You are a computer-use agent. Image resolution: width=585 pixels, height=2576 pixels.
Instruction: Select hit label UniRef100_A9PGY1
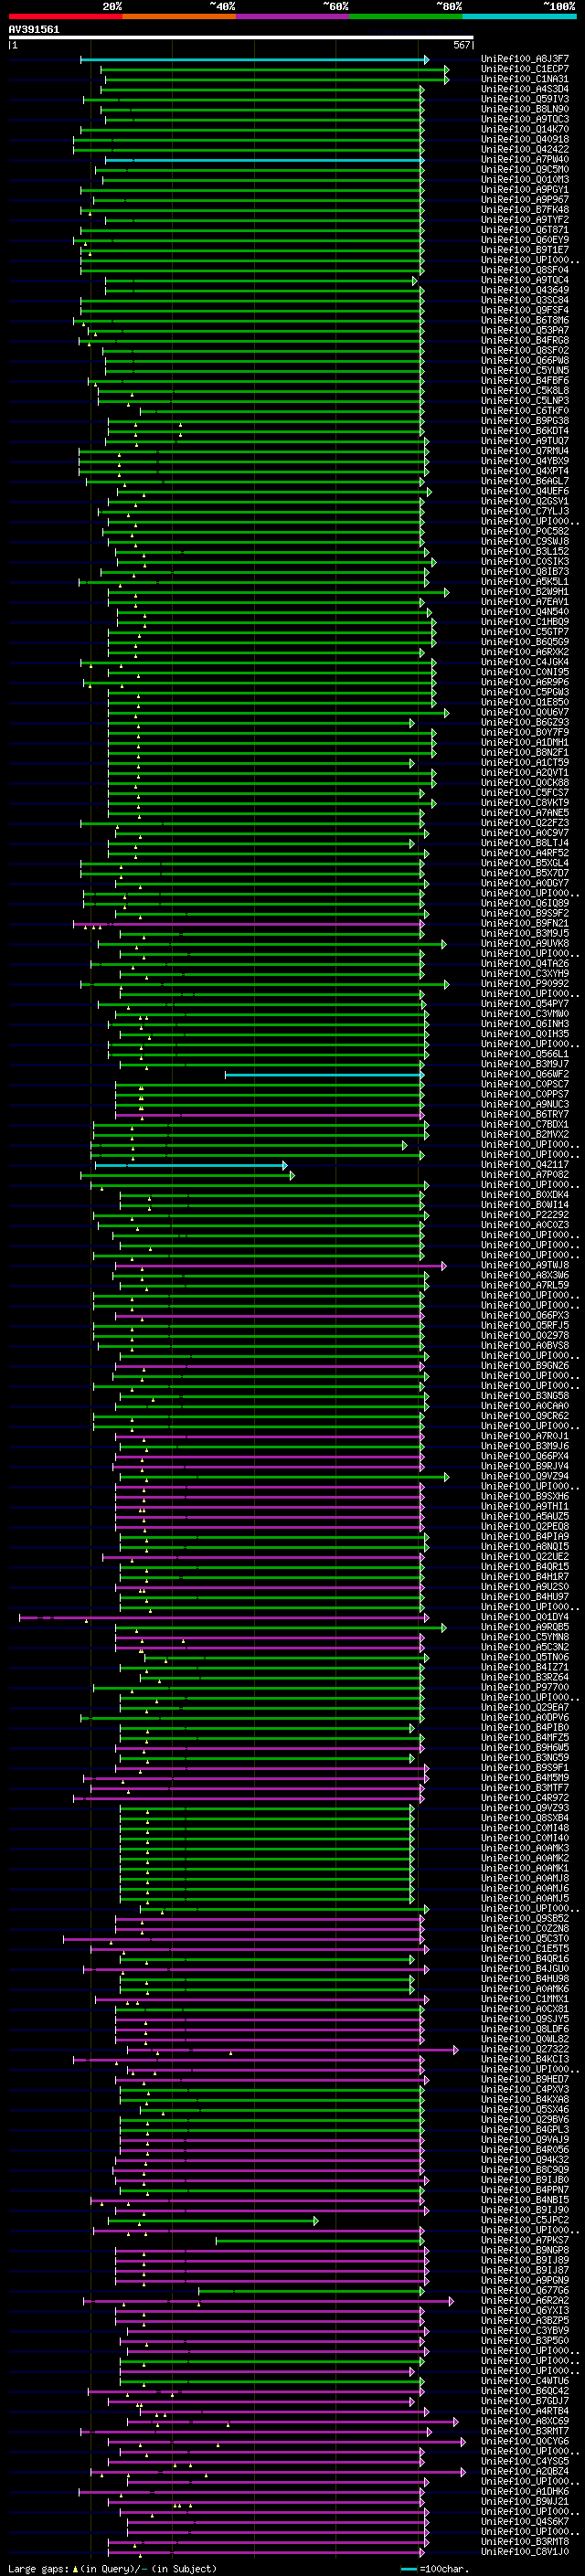[525, 189]
